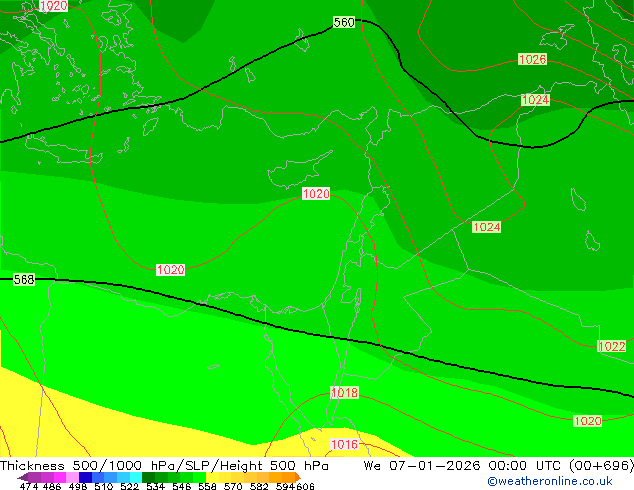This screenshot has height=490, width=634.
Task: Click the 546 legend value
Action: coord(182,486)
